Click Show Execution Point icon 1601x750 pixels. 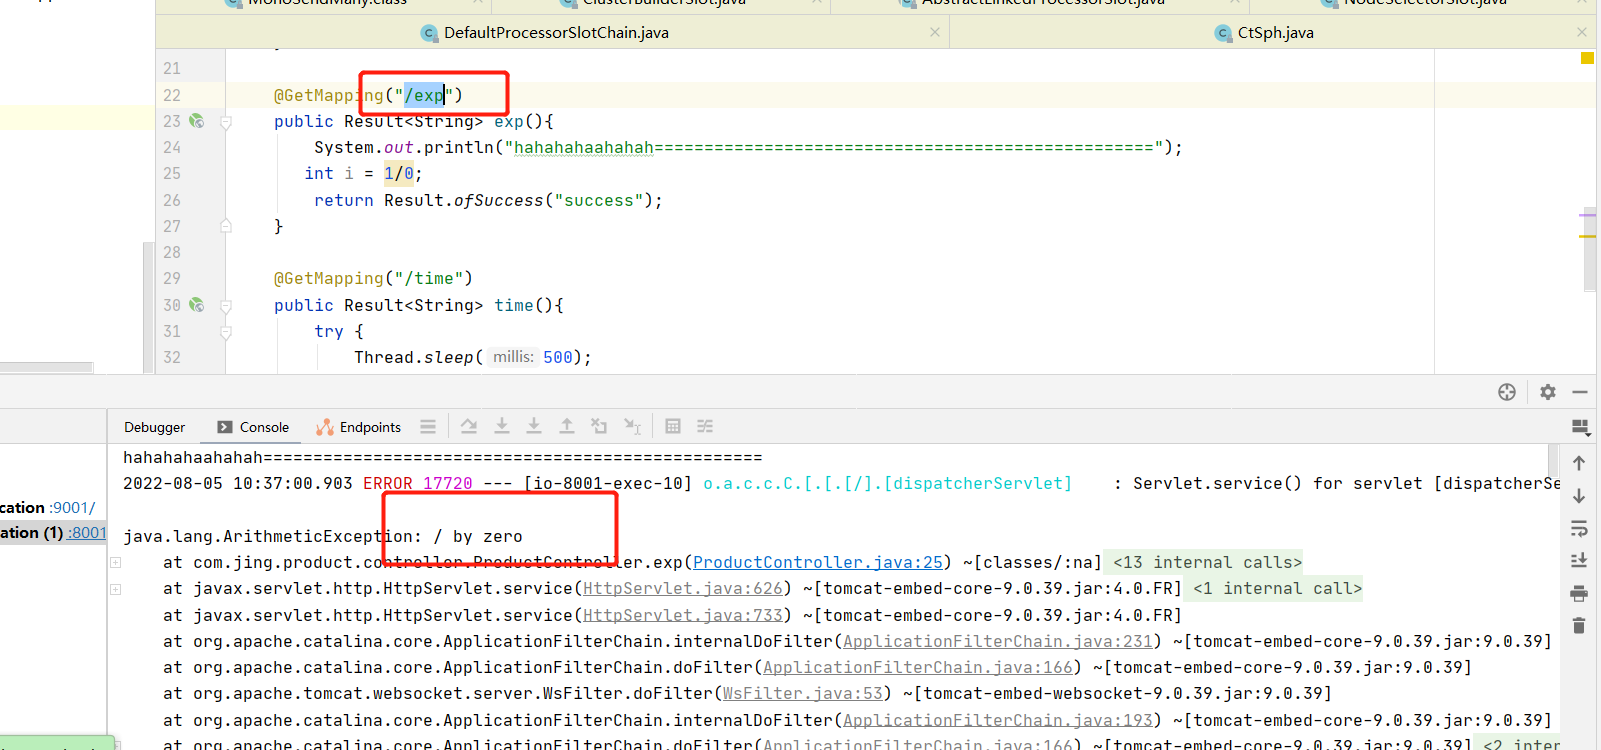468,426
